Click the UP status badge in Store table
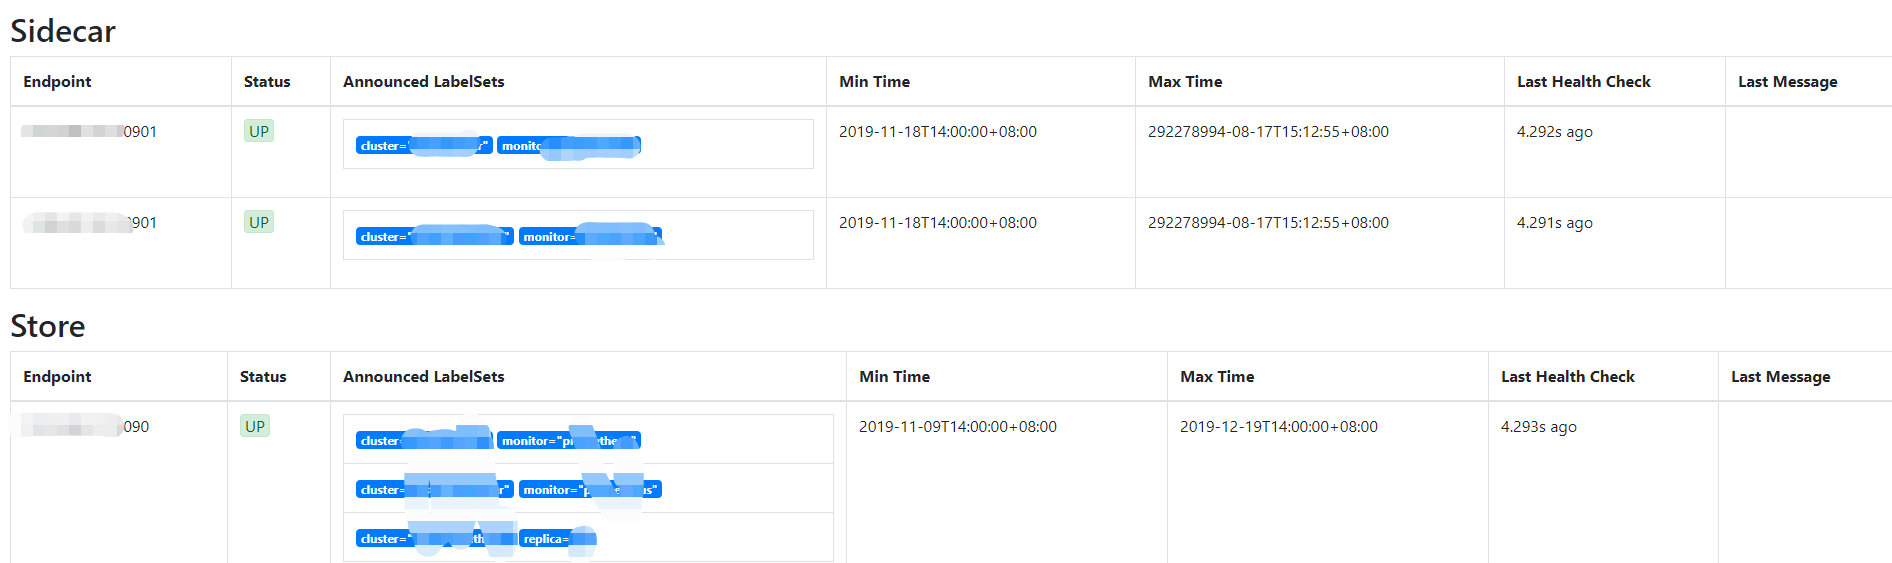The image size is (1892, 563). pyautogui.click(x=255, y=426)
